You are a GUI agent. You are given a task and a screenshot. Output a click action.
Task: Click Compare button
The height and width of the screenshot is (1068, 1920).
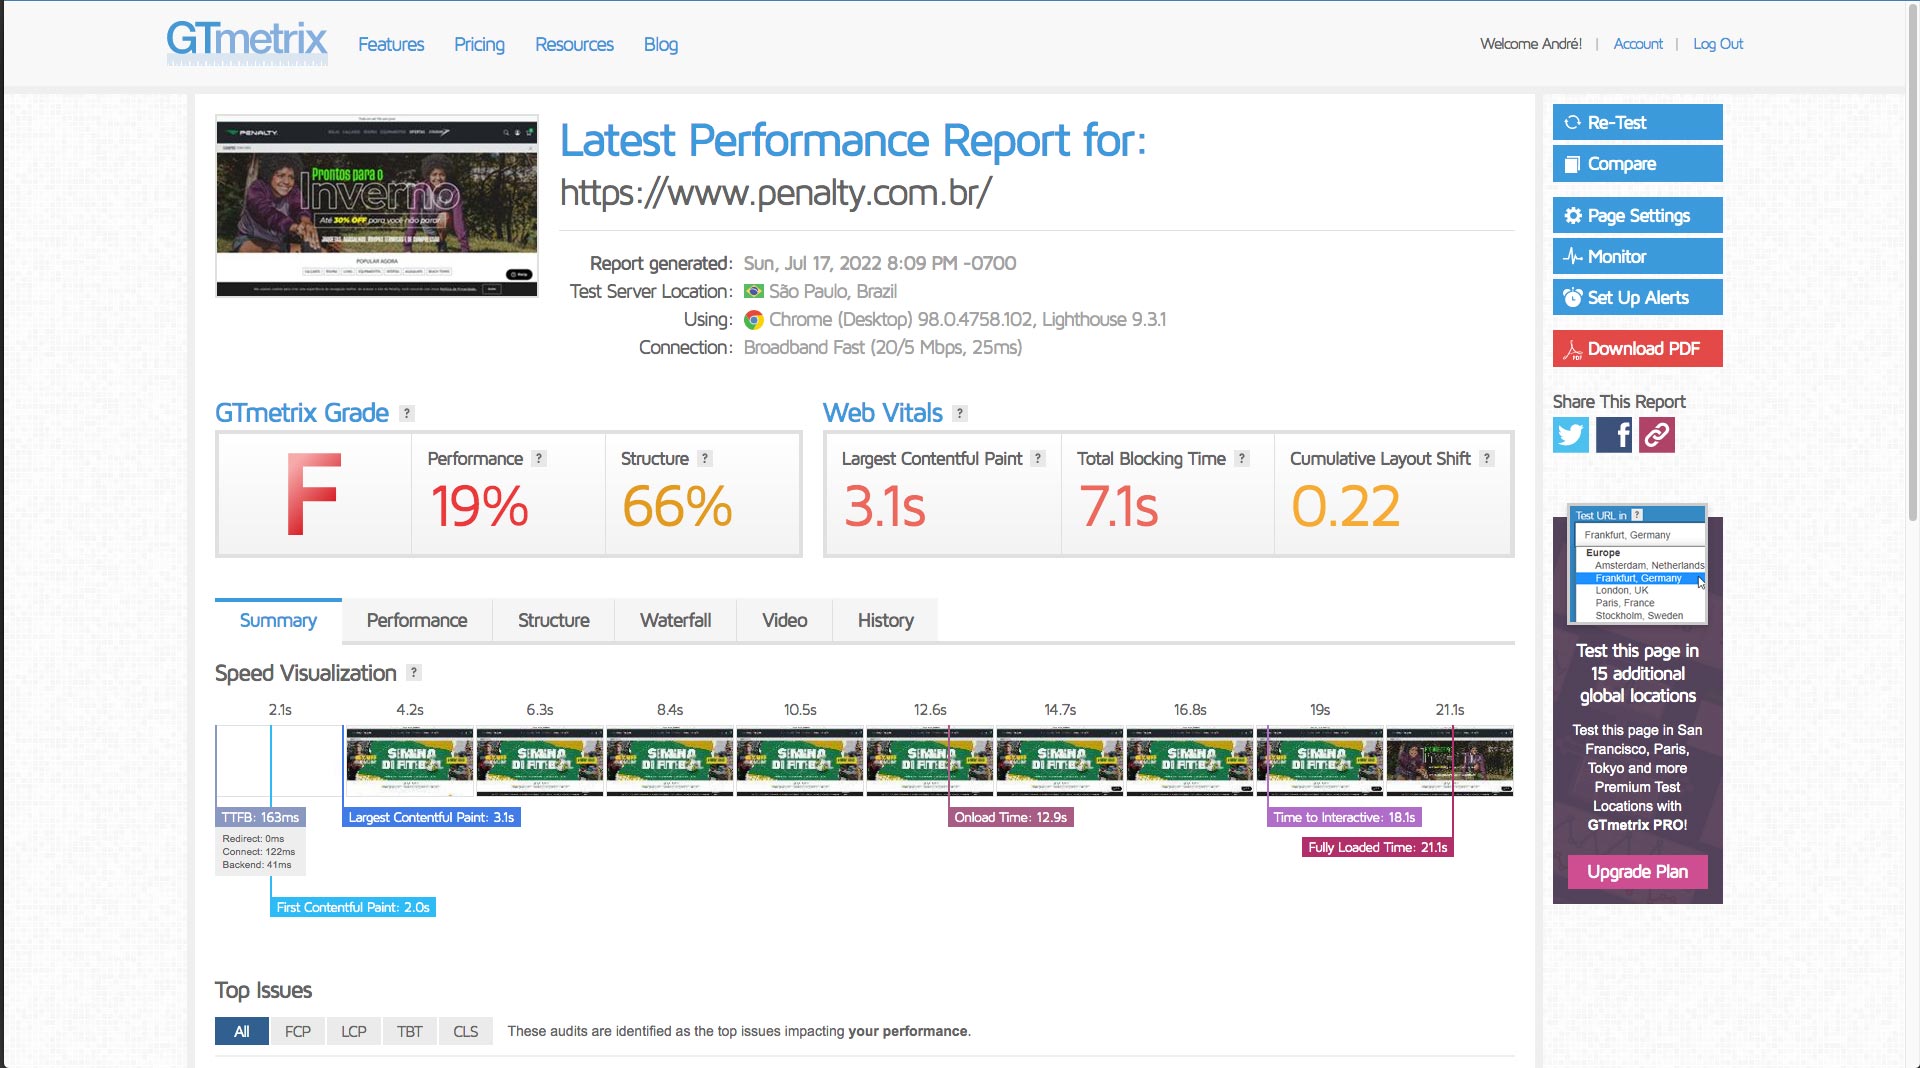(x=1637, y=163)
